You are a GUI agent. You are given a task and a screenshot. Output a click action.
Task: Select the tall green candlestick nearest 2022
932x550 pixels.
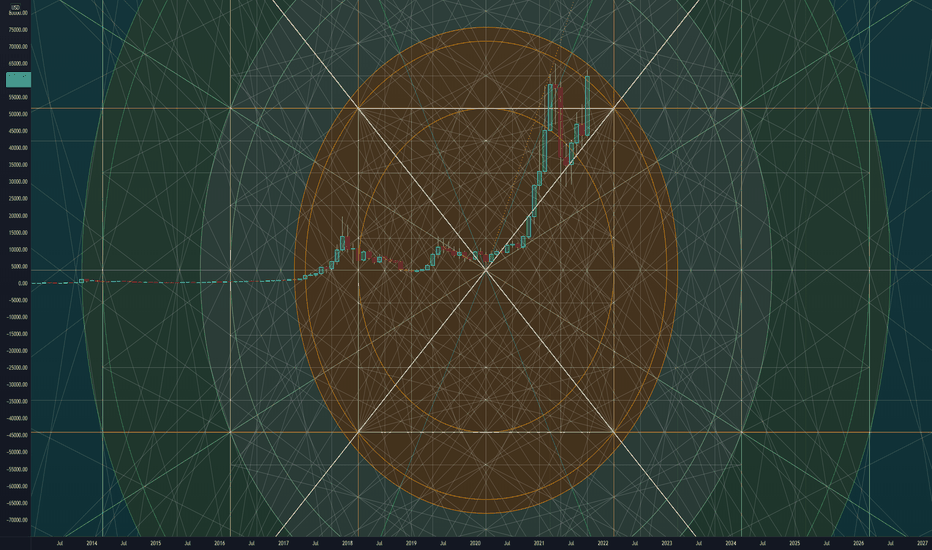(587, 106)
